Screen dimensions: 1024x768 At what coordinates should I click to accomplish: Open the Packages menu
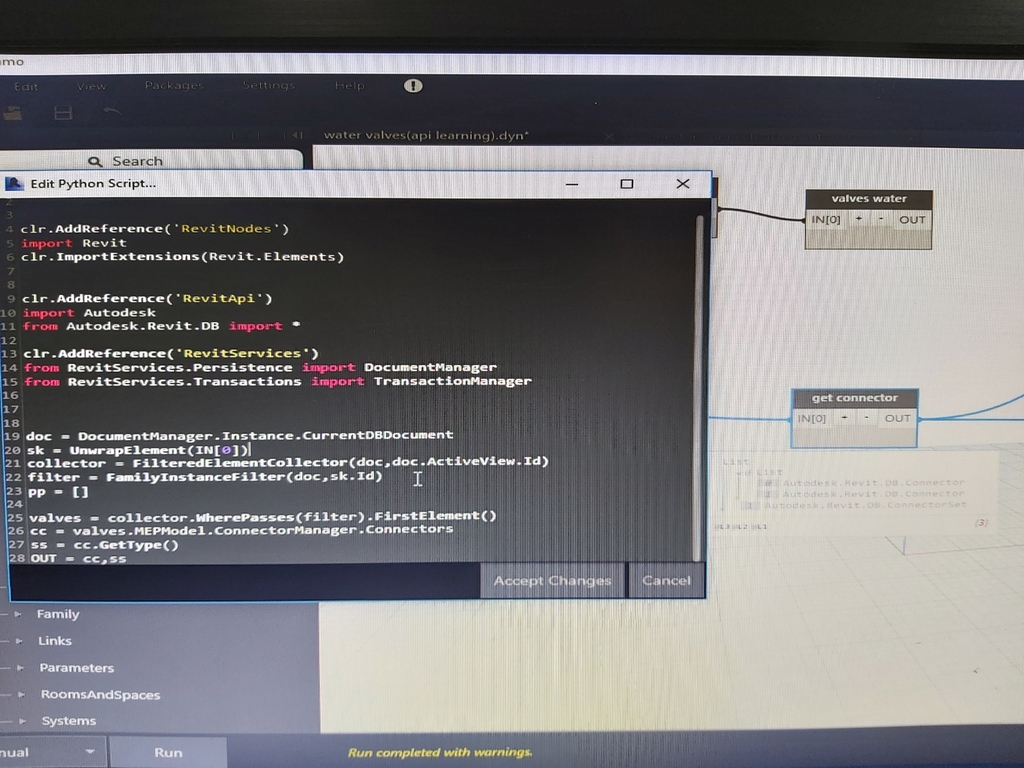click(x=174, y=86)
